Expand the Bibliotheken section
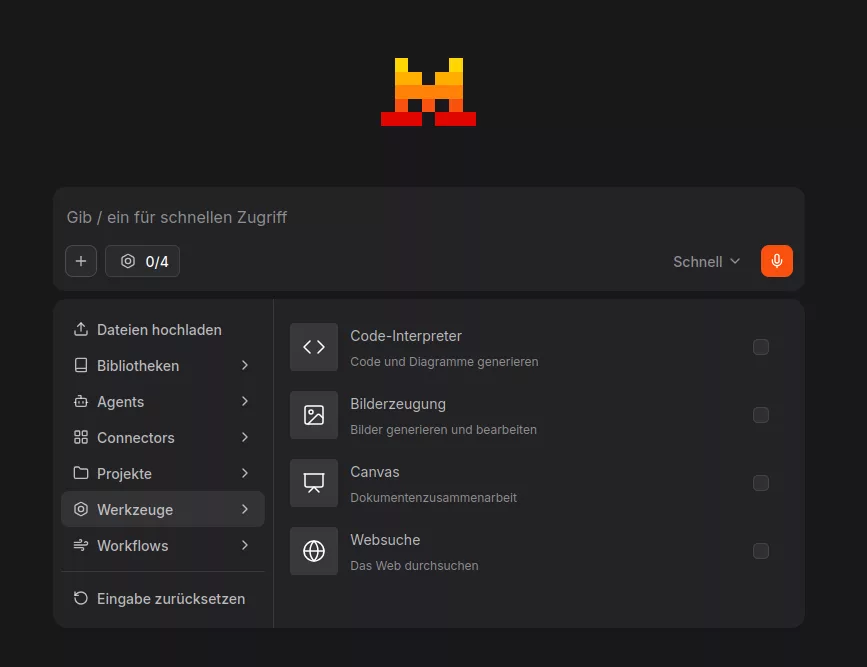Viewport: 867px width, 667px height. point(138,365)
